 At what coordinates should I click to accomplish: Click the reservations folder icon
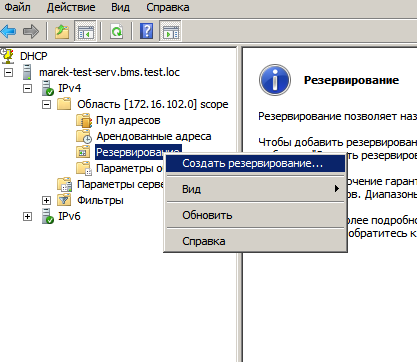click(x=83, y=152)
